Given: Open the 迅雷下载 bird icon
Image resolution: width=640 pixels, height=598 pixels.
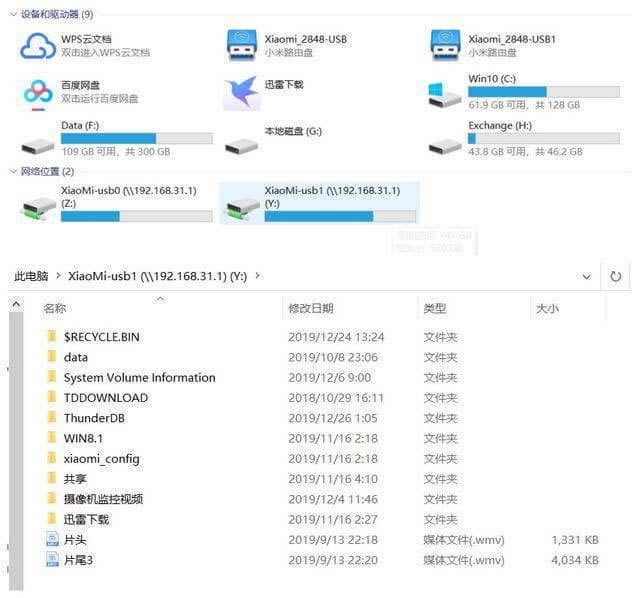Looking at the screenshot, I should [x=241, y=93].
